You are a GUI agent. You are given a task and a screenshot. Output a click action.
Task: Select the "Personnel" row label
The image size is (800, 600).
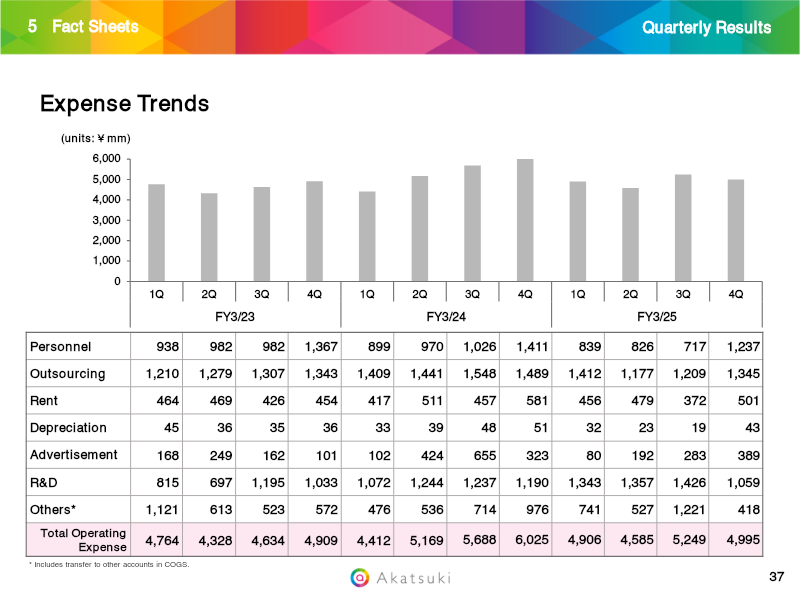point(61,347)
